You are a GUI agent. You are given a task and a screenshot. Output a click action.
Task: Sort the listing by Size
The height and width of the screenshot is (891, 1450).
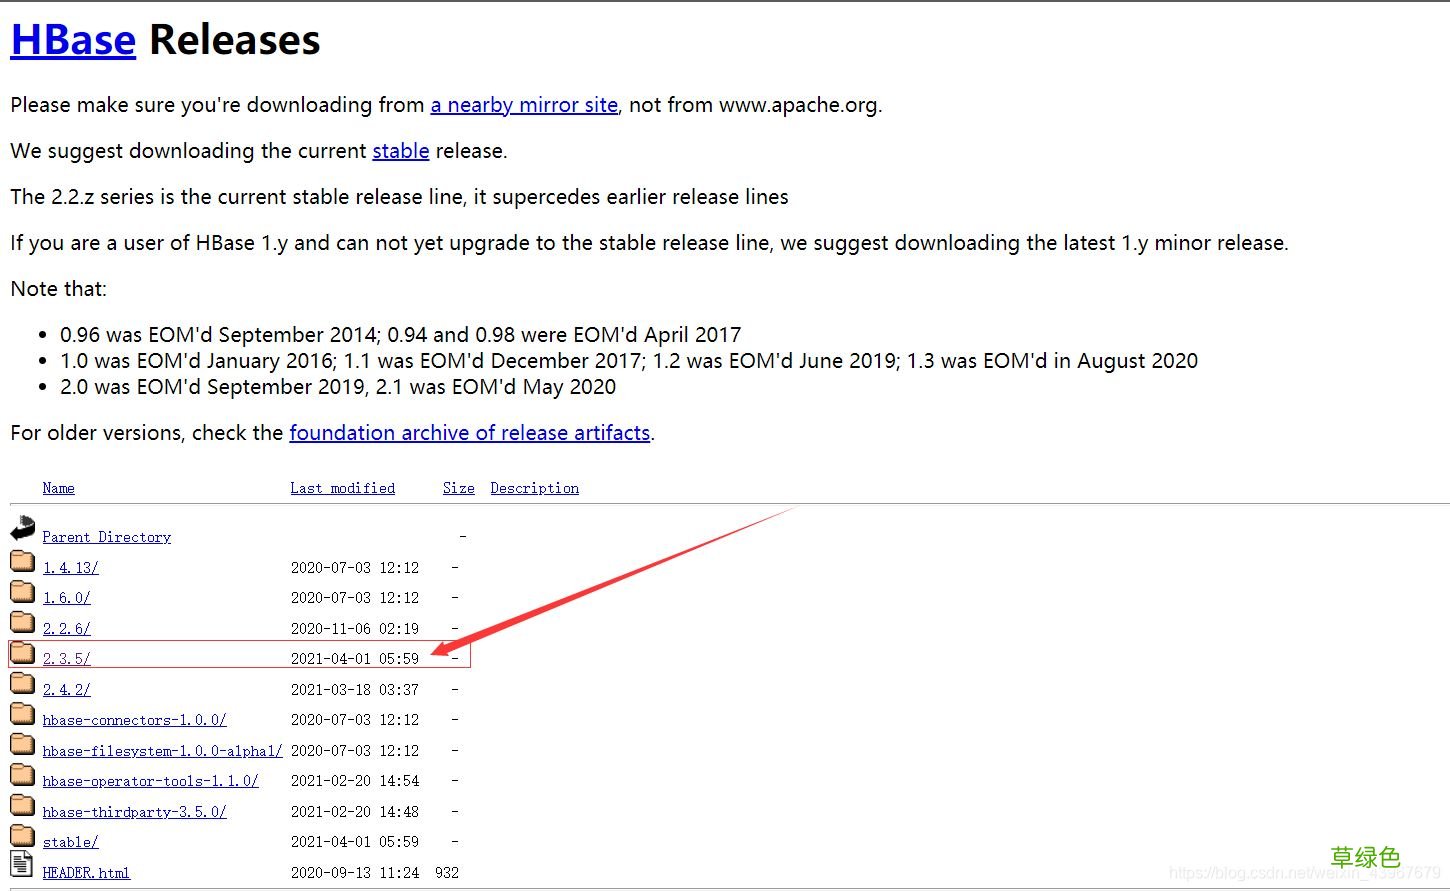[458, 488]
